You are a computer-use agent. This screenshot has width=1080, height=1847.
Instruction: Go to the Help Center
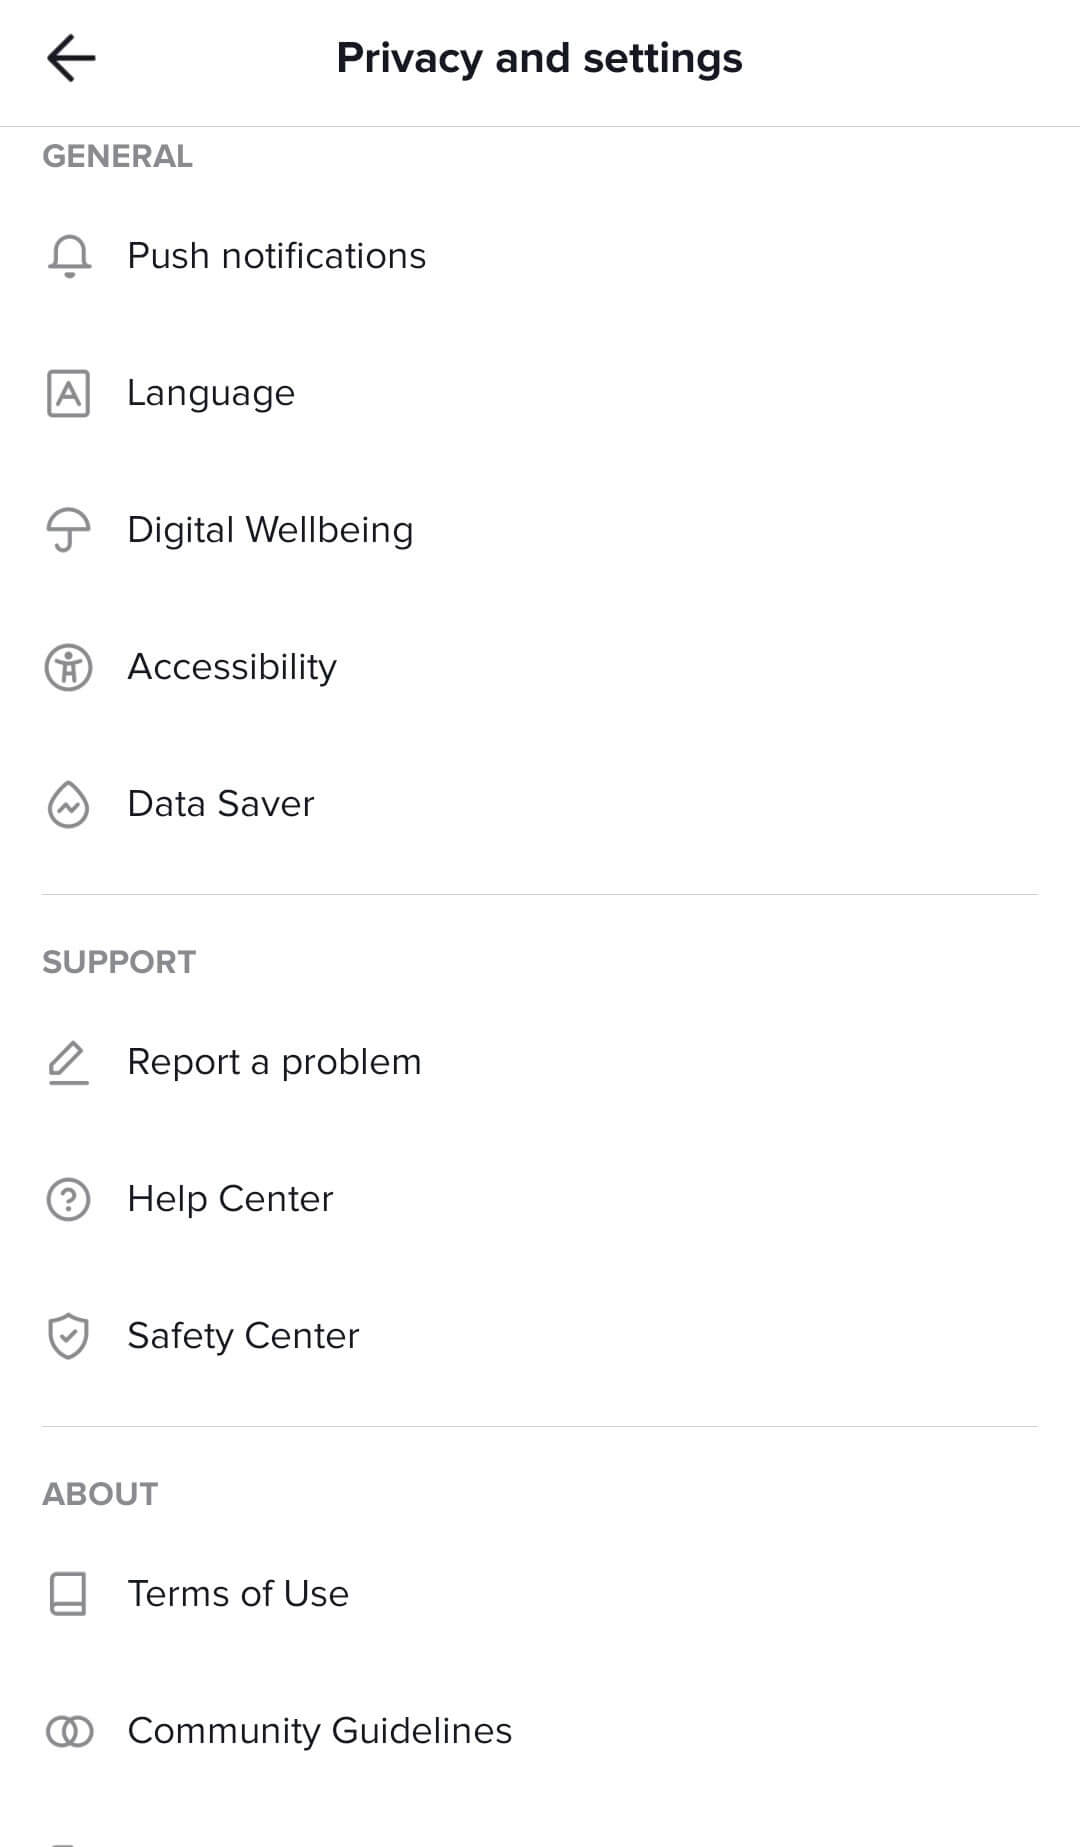[230, 1199]
